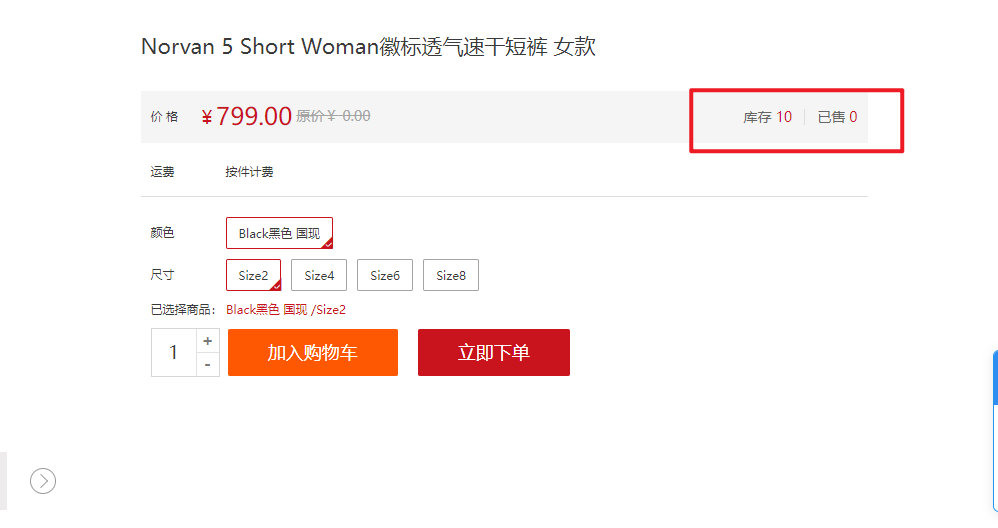Add item with 加入购物车 button

click(x=313, y=352)
